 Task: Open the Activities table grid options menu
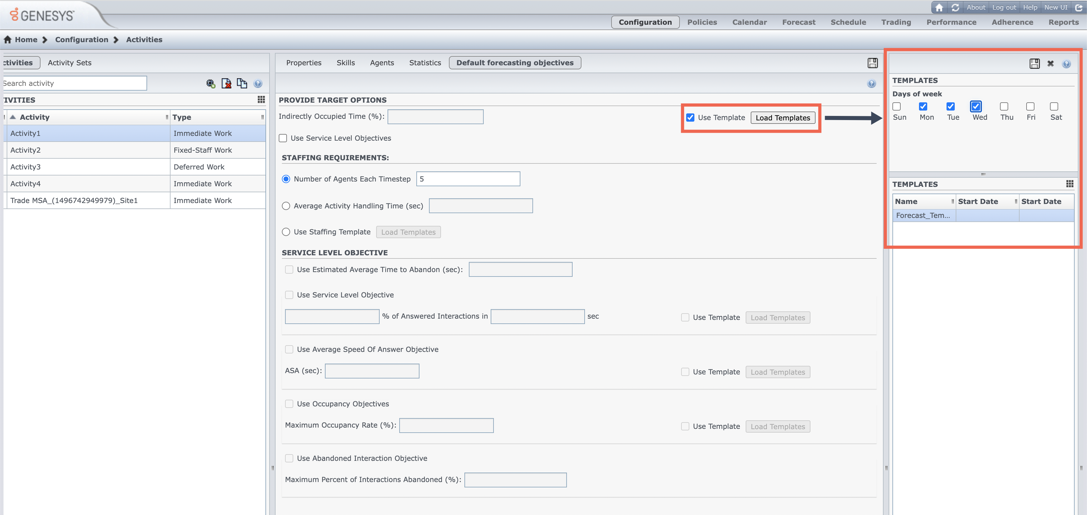pos(261,100)
